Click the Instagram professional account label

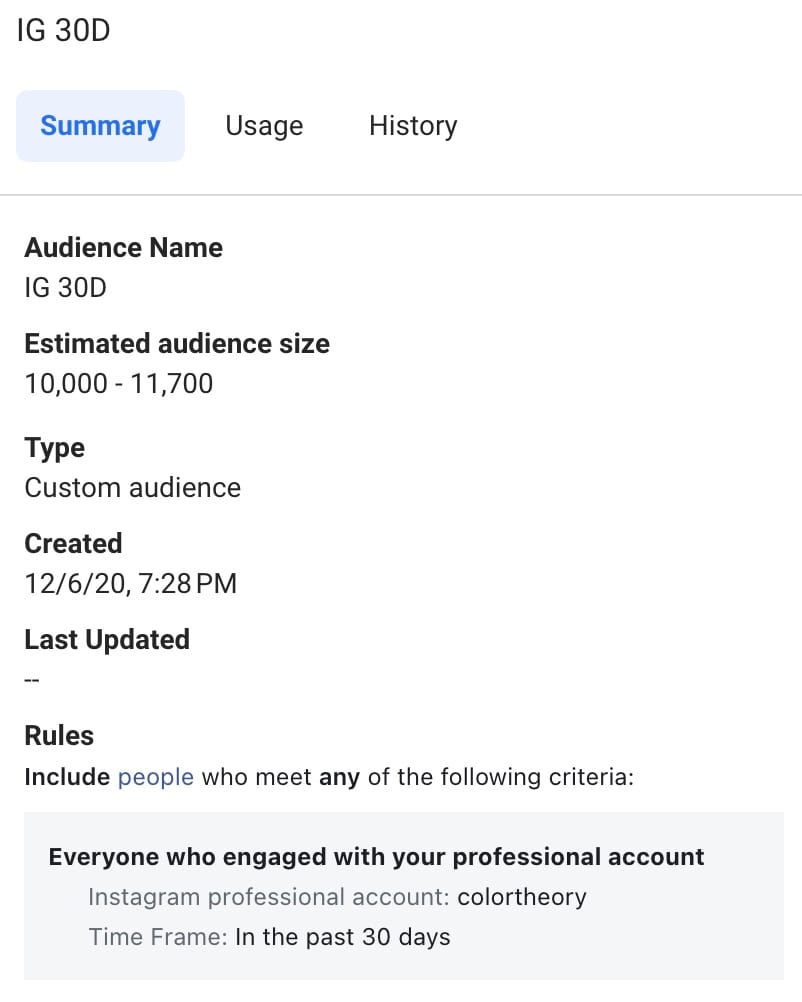269,897
